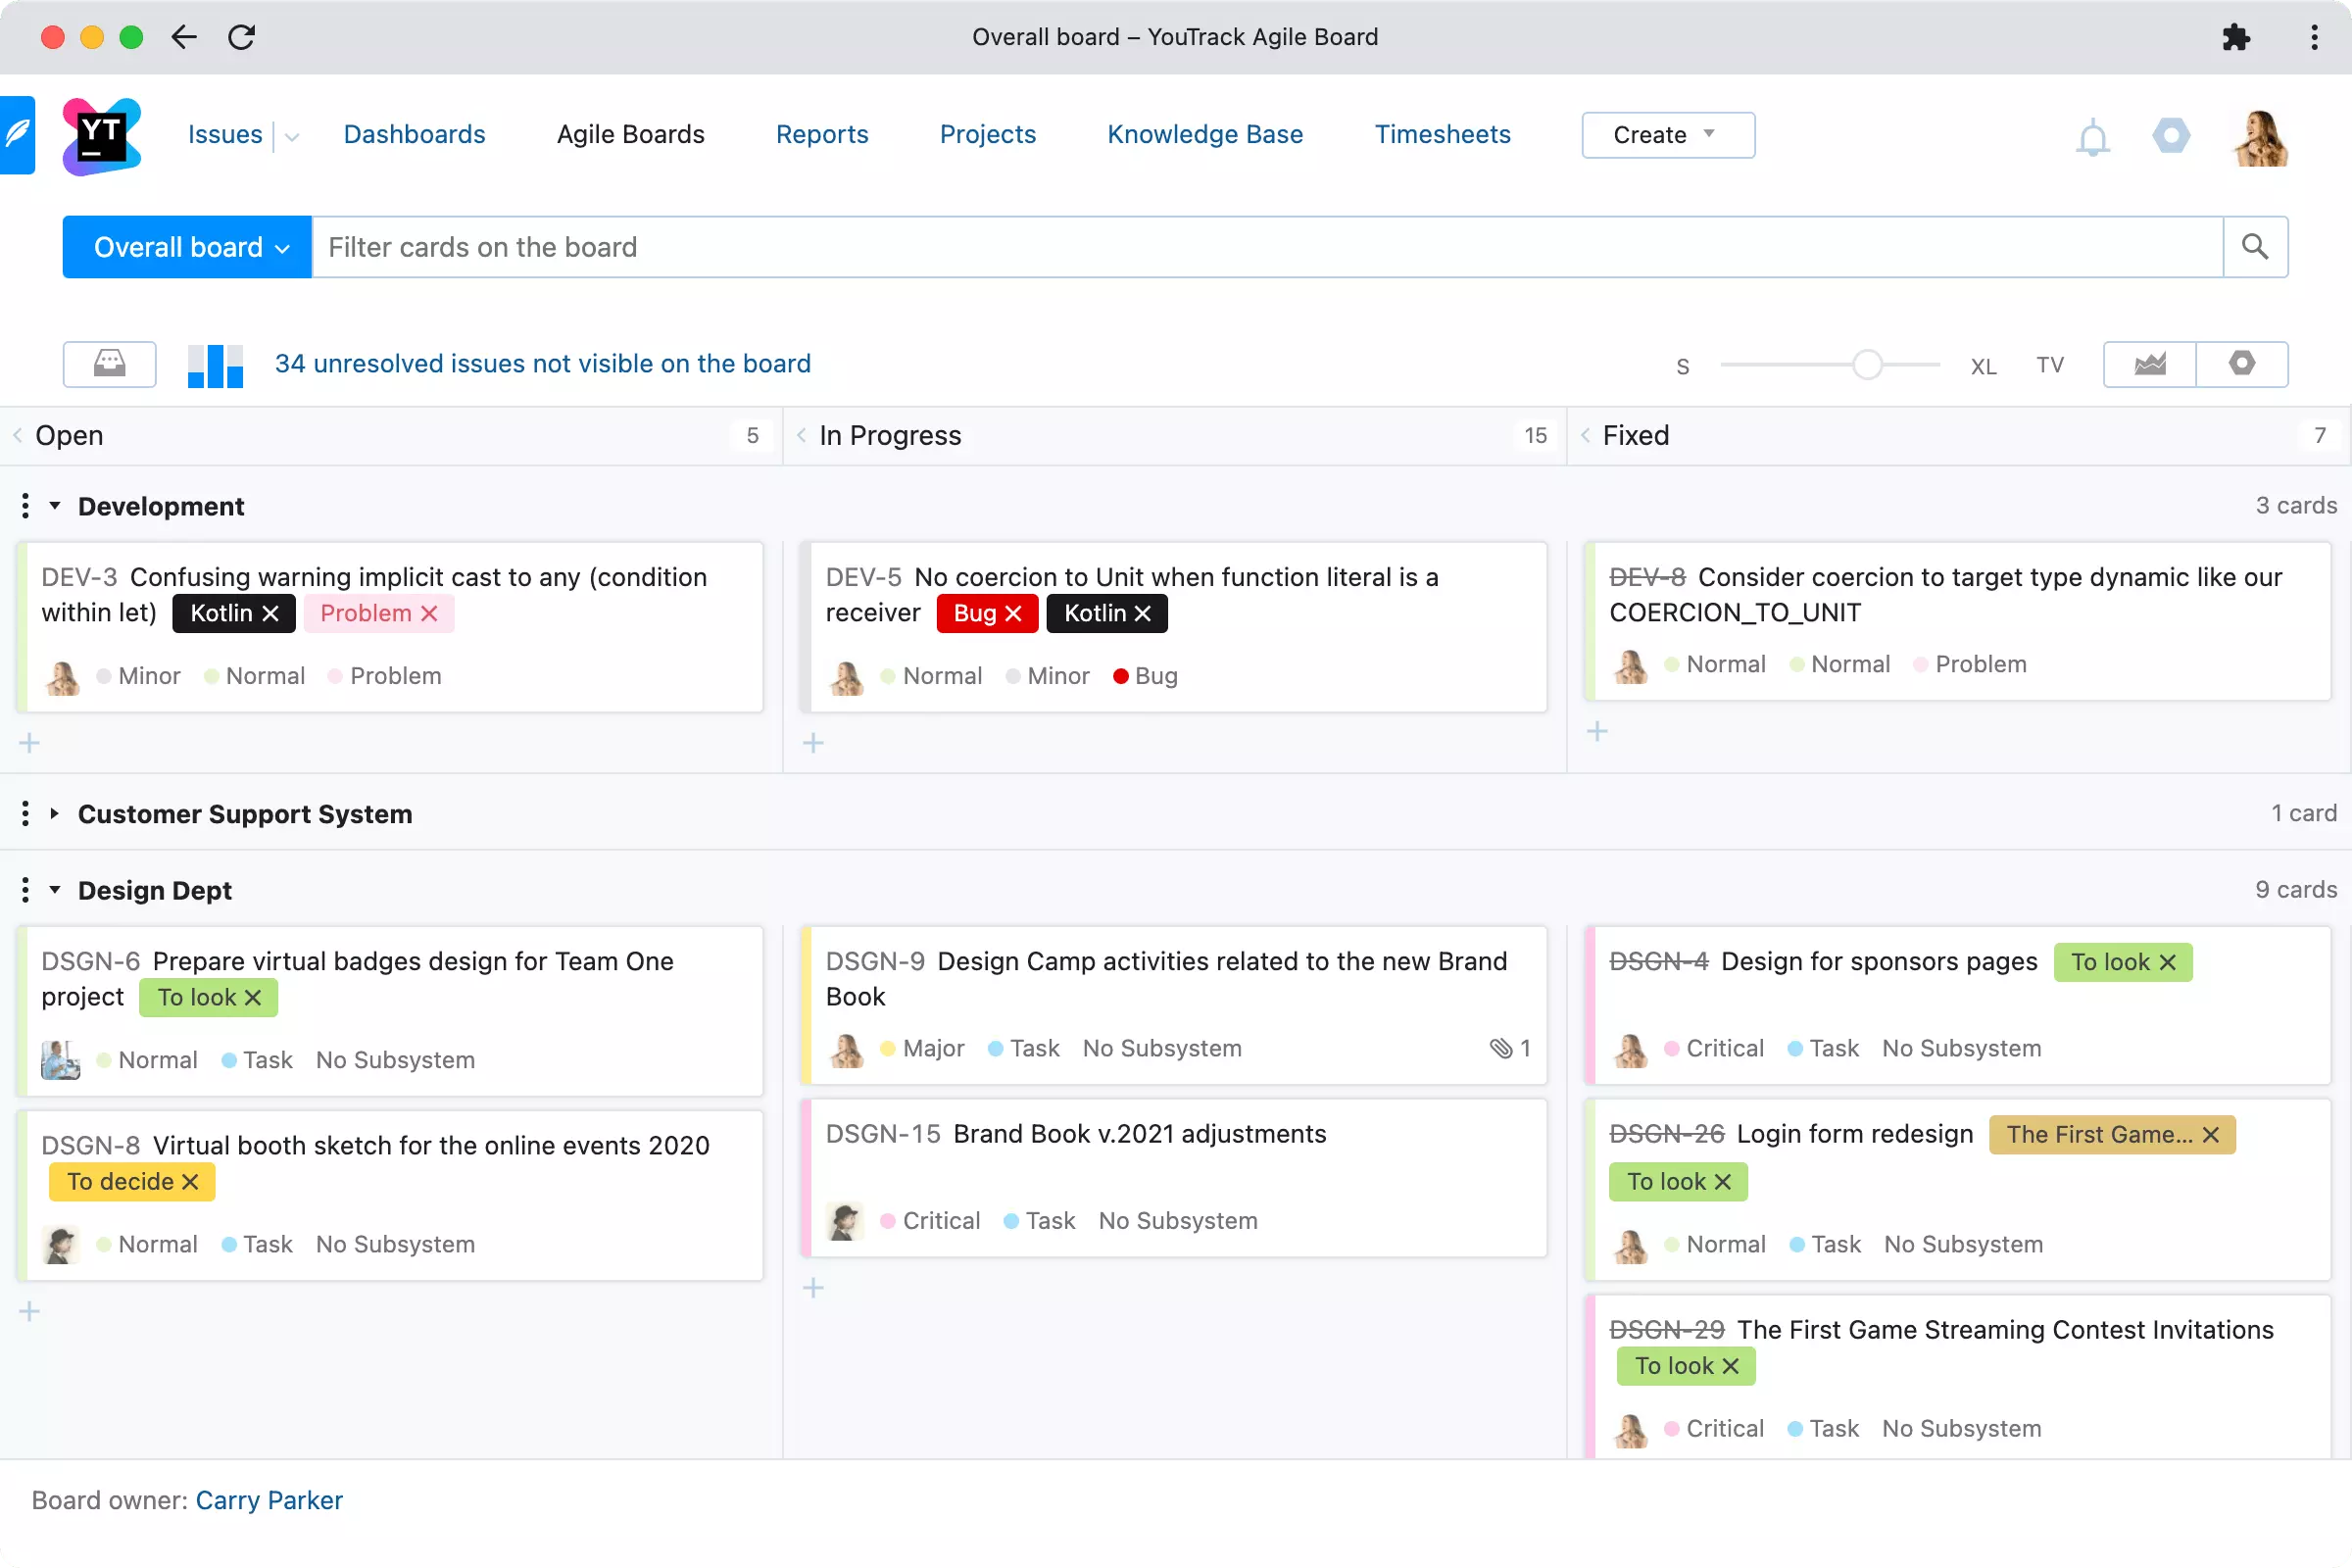
Task: Select the Issues menu item
Action: click(224, 135)
